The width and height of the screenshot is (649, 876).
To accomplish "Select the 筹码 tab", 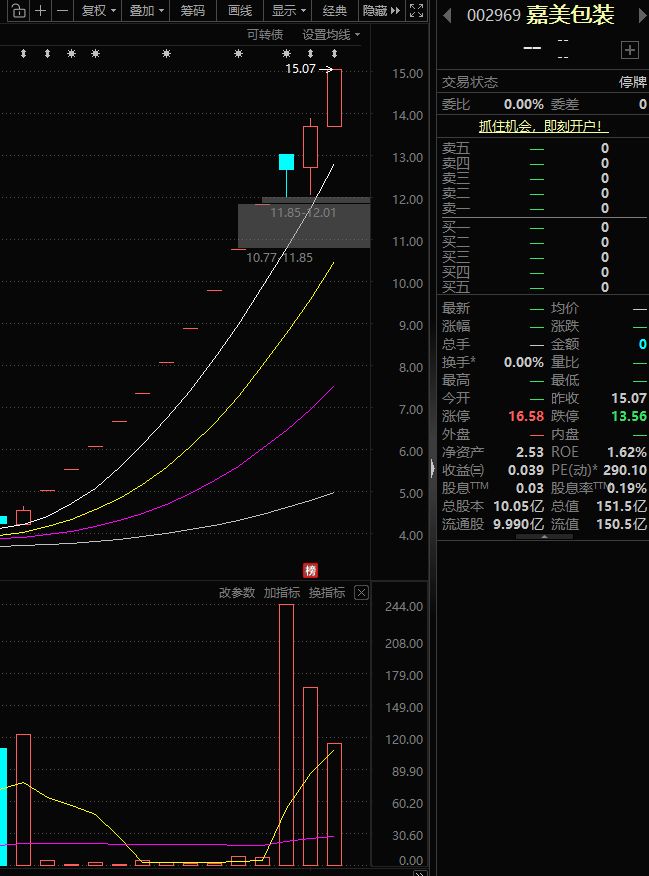I will [x=192, y=11].
